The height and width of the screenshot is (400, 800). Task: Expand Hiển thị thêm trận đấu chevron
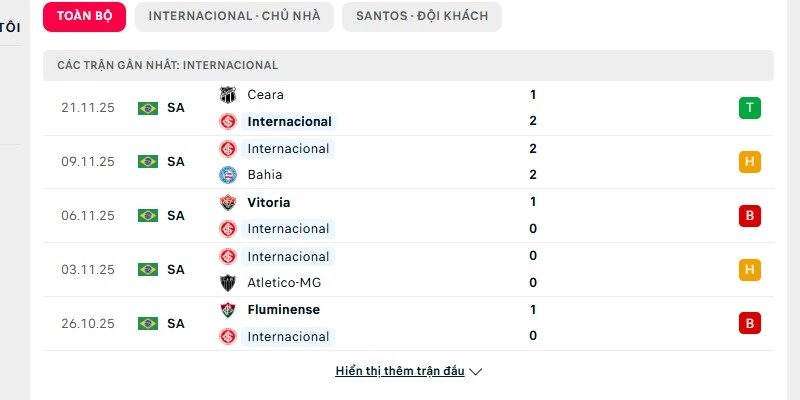(476, 372)
